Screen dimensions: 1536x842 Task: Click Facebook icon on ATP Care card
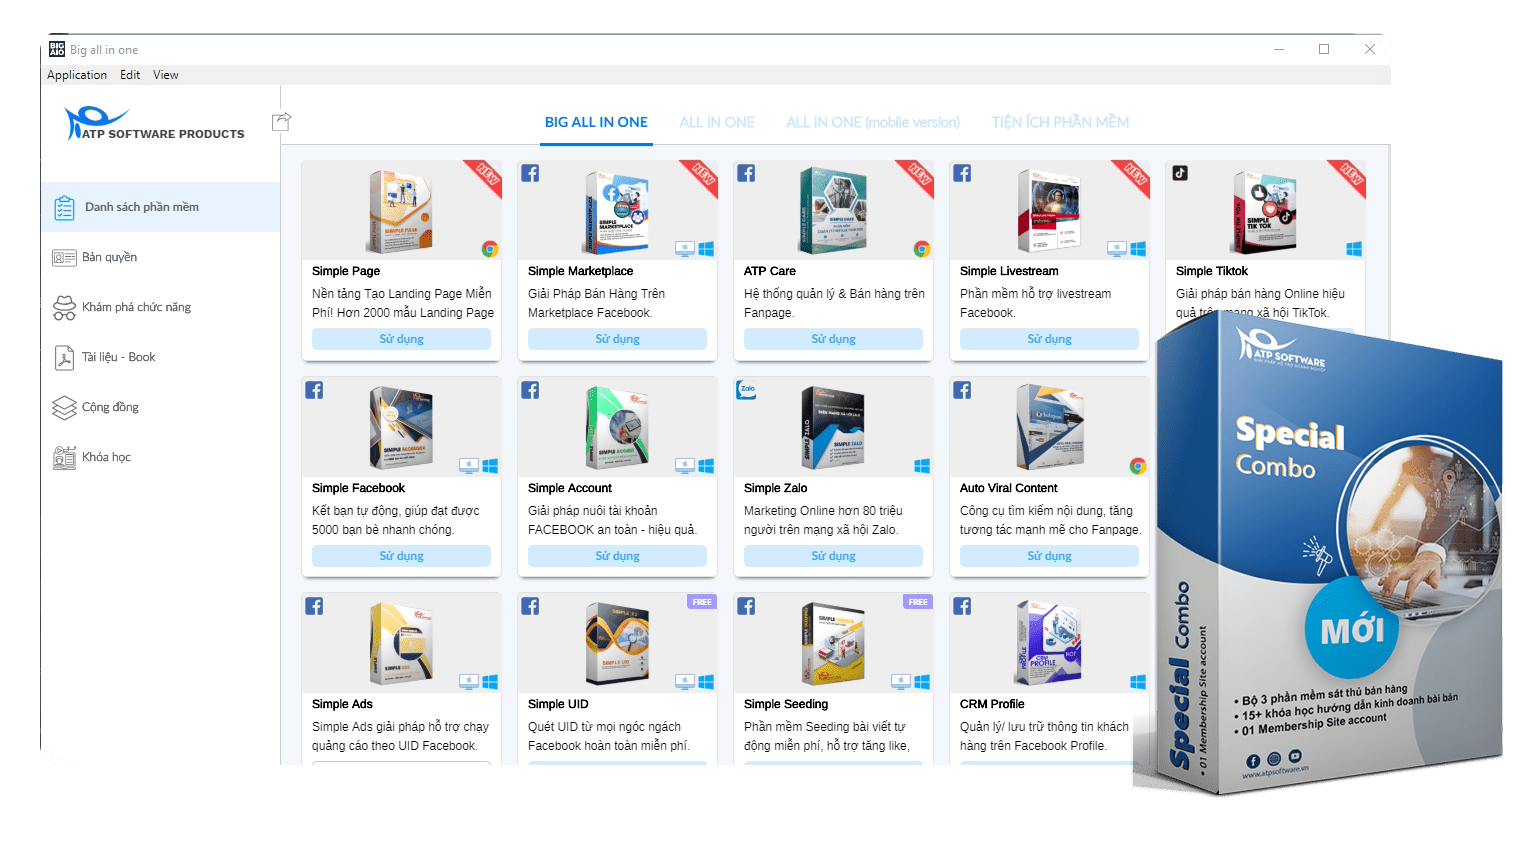click(x=746, y=173)
